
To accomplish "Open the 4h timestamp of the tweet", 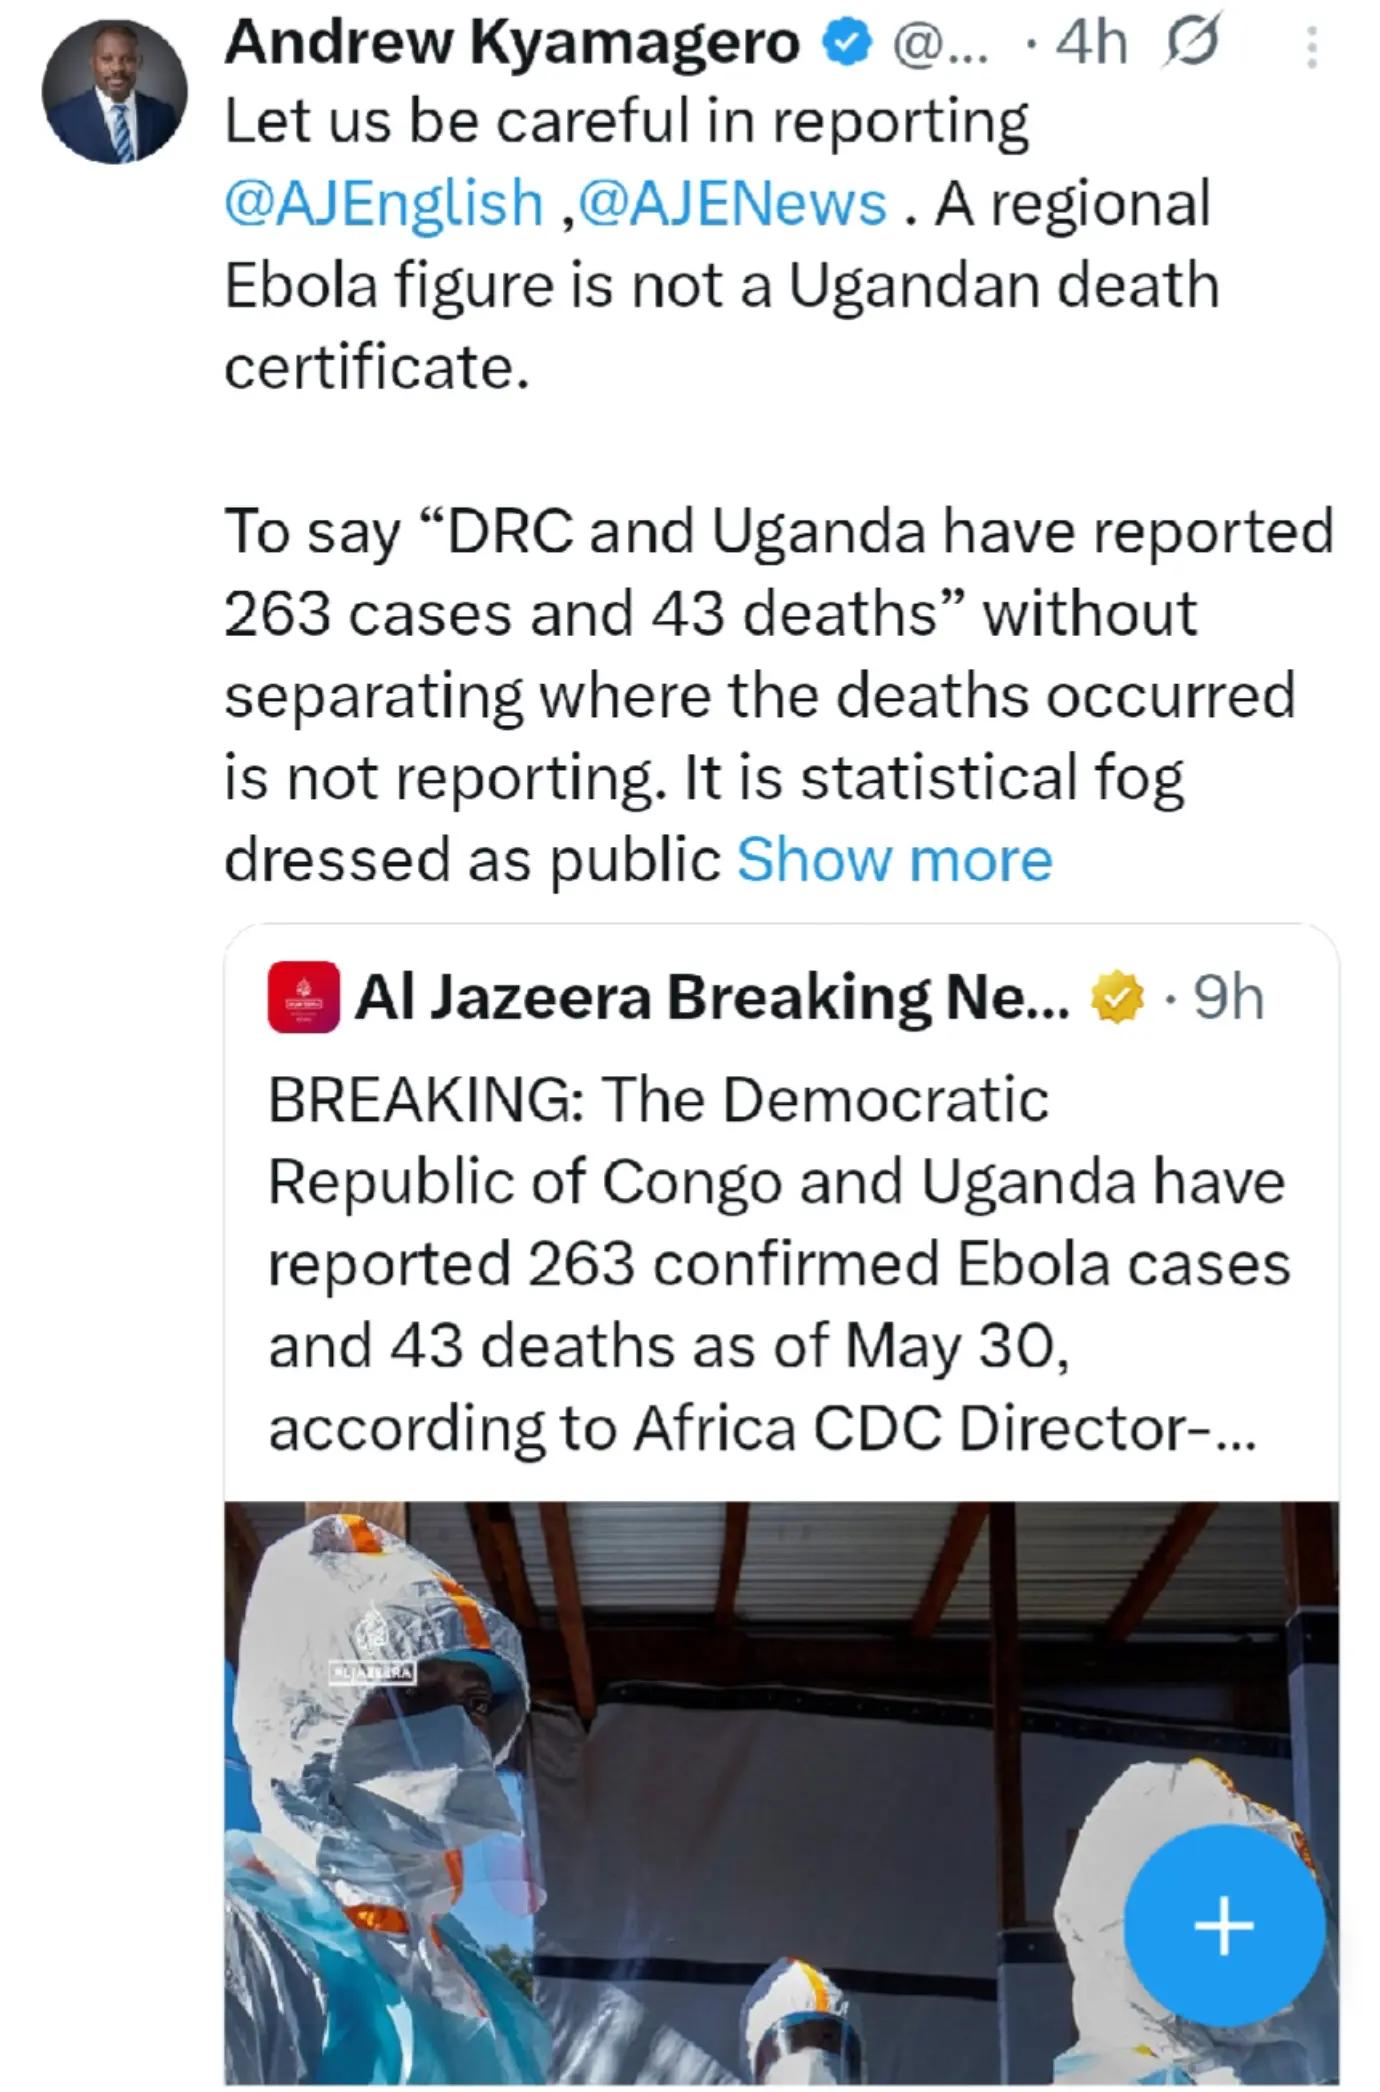I will [1092, 45].
